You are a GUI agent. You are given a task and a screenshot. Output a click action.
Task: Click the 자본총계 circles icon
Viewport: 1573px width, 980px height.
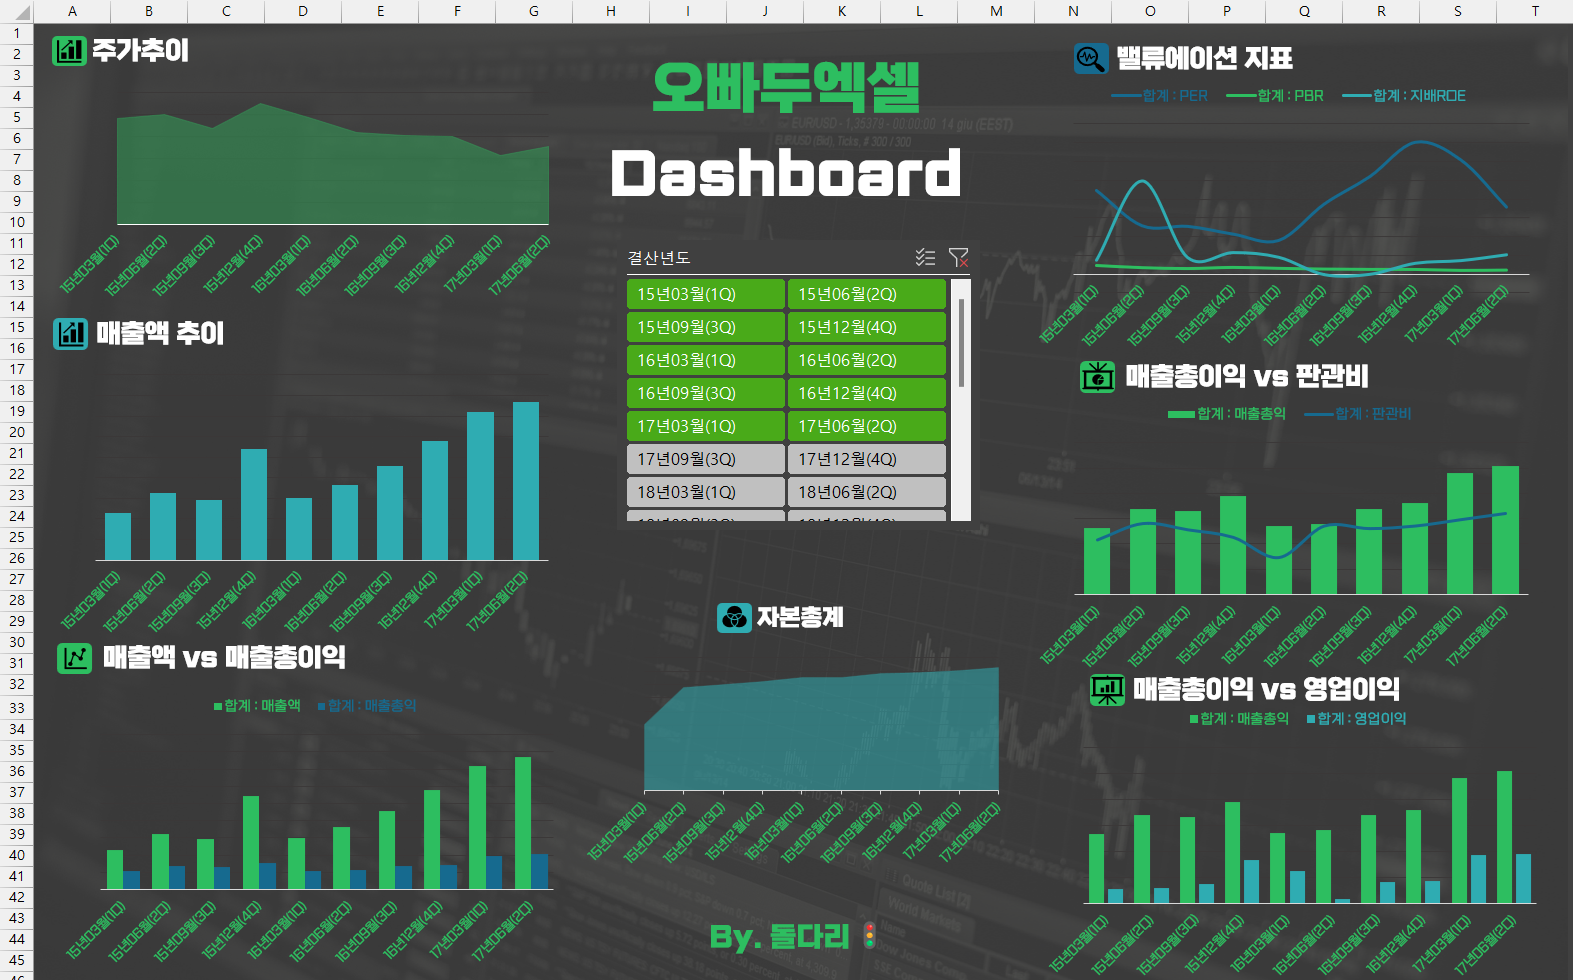734,617
